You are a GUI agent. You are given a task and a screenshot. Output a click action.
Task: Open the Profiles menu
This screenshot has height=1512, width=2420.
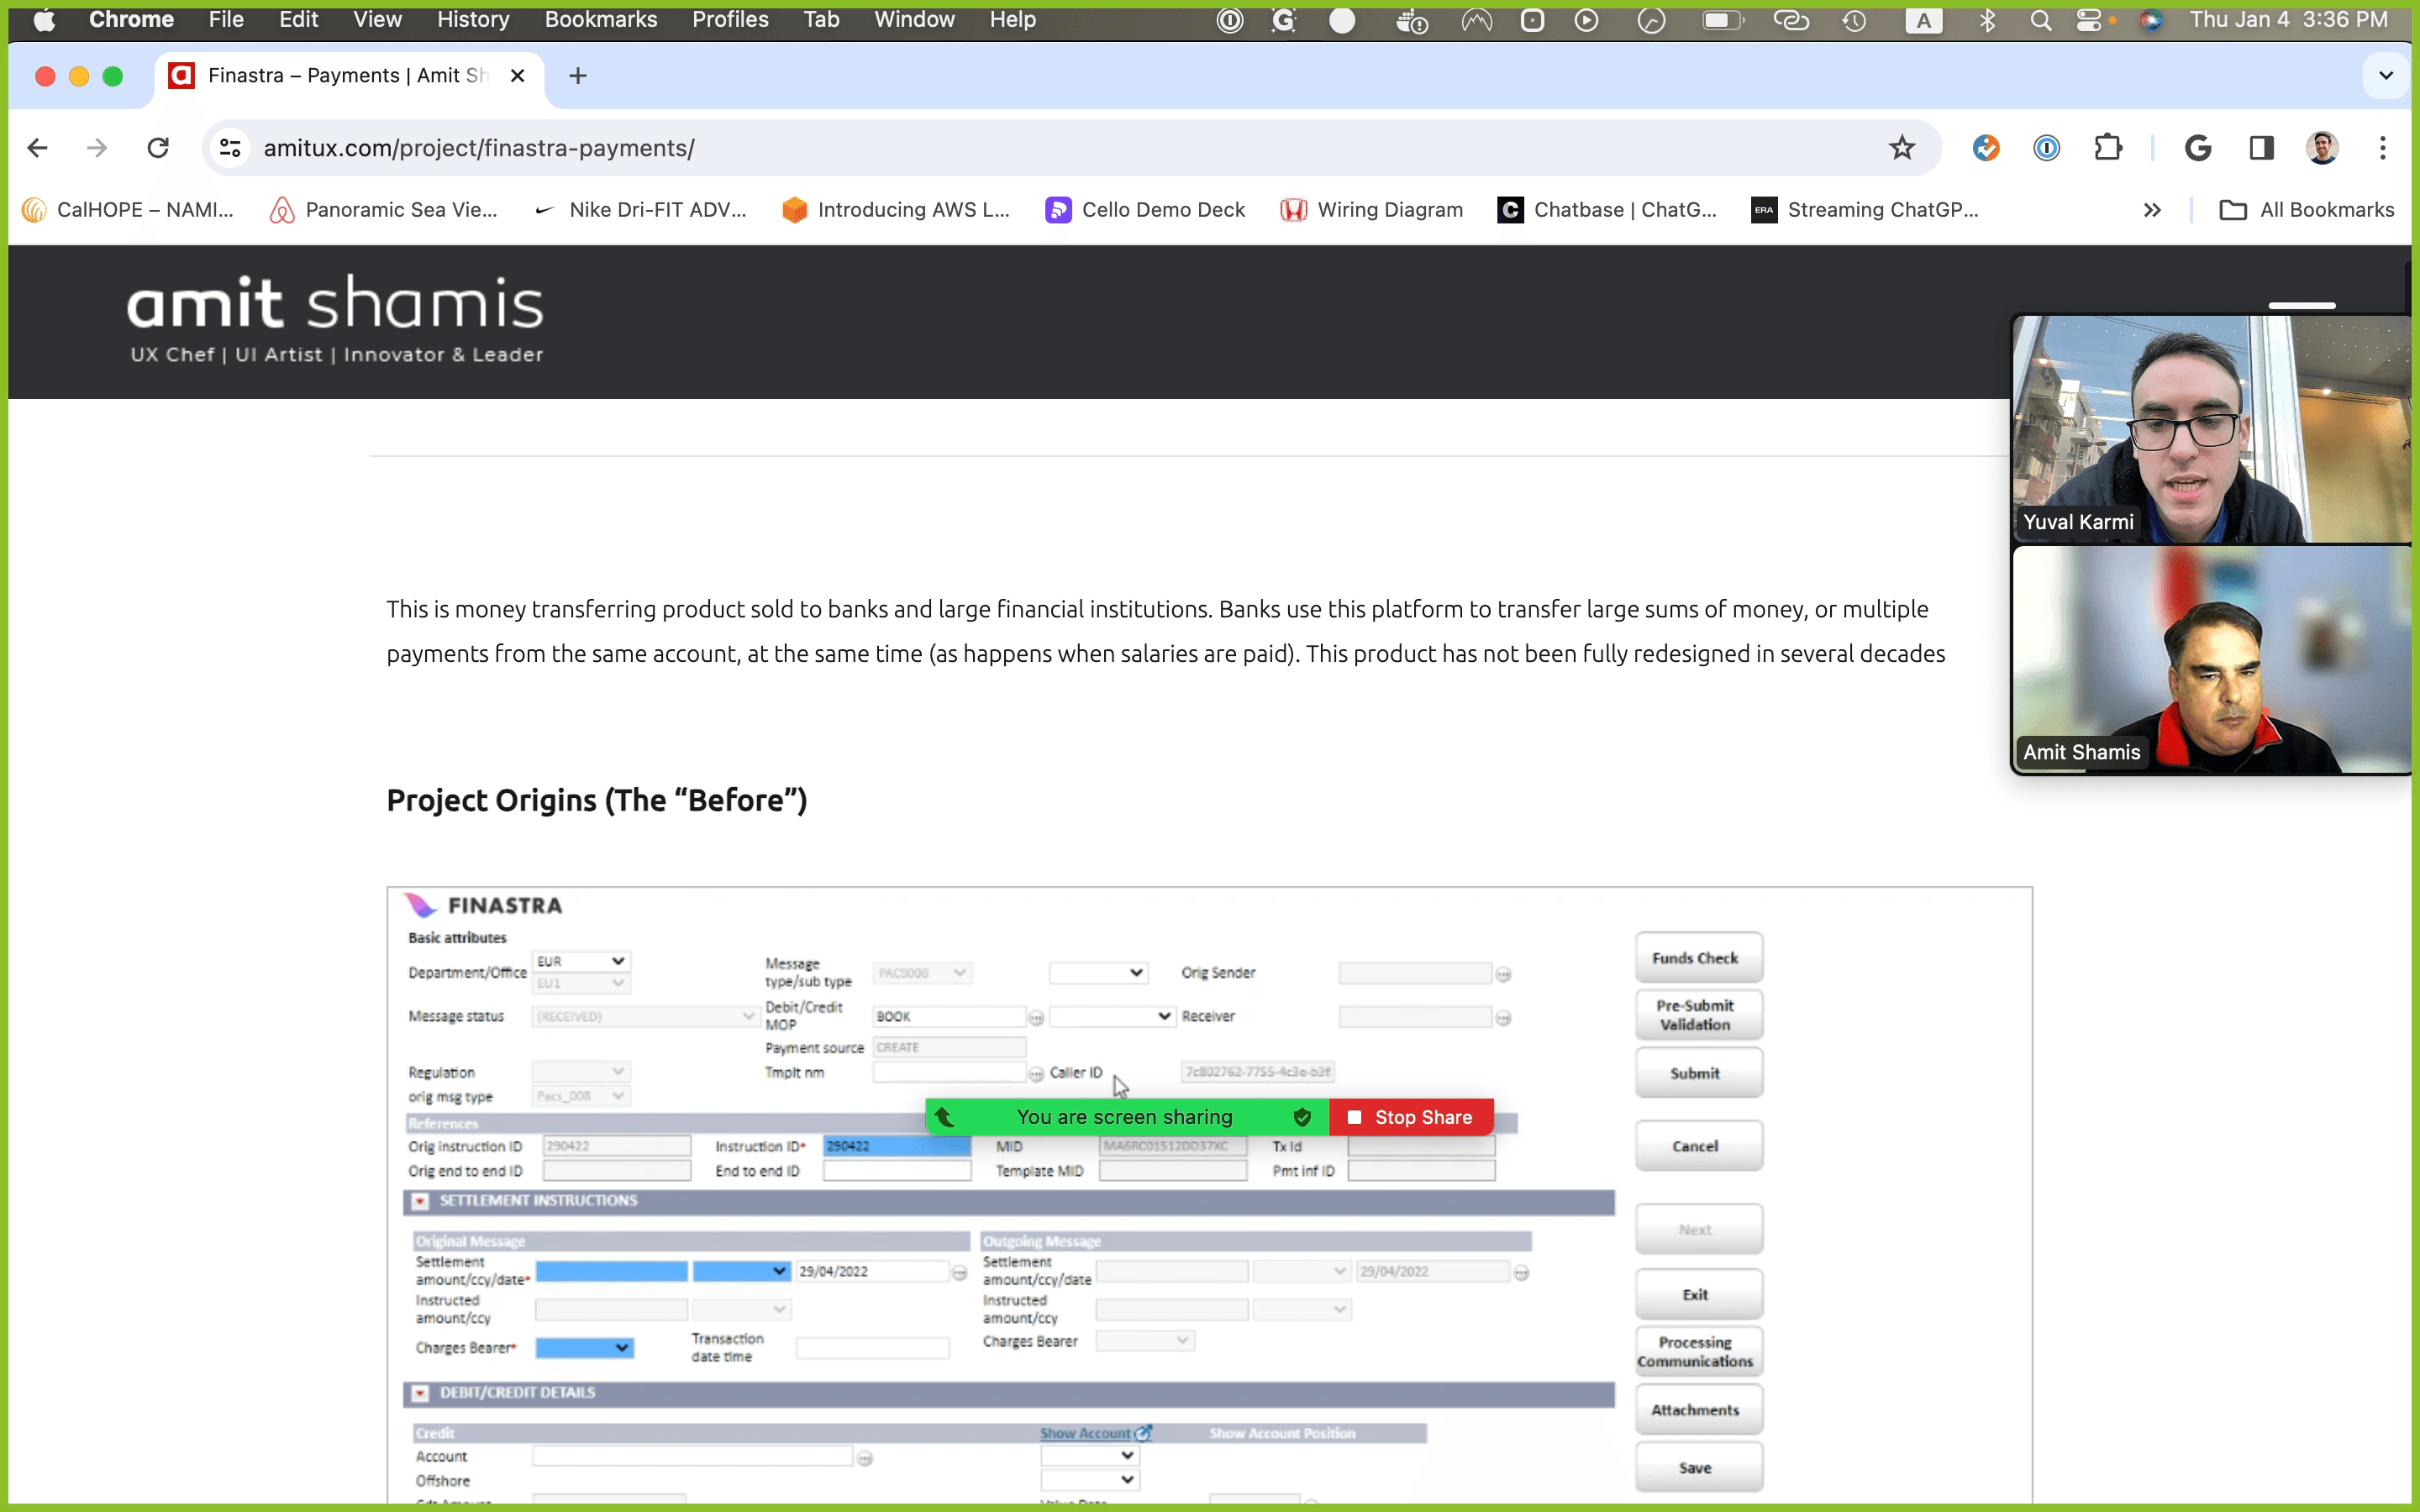[x=730, y=20]
